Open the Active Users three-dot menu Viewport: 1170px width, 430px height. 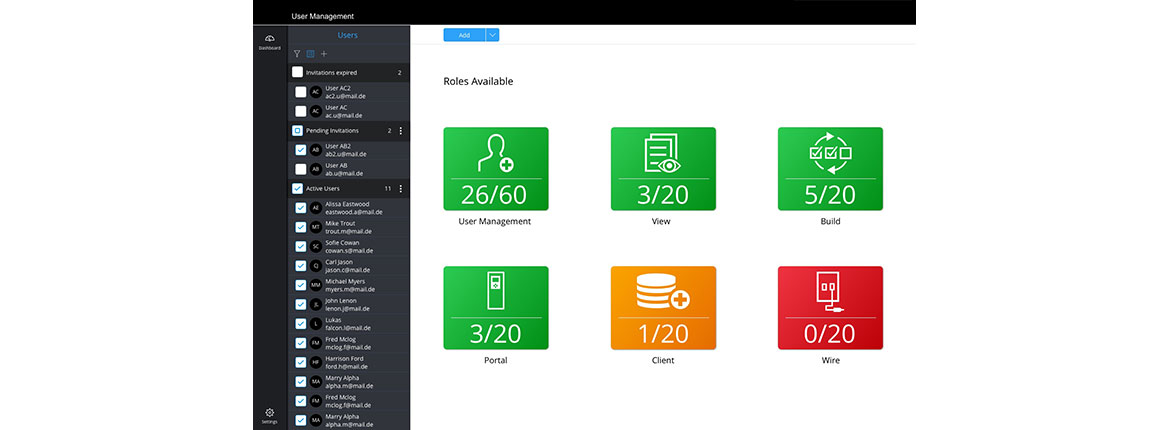click(x=401, y=189)
